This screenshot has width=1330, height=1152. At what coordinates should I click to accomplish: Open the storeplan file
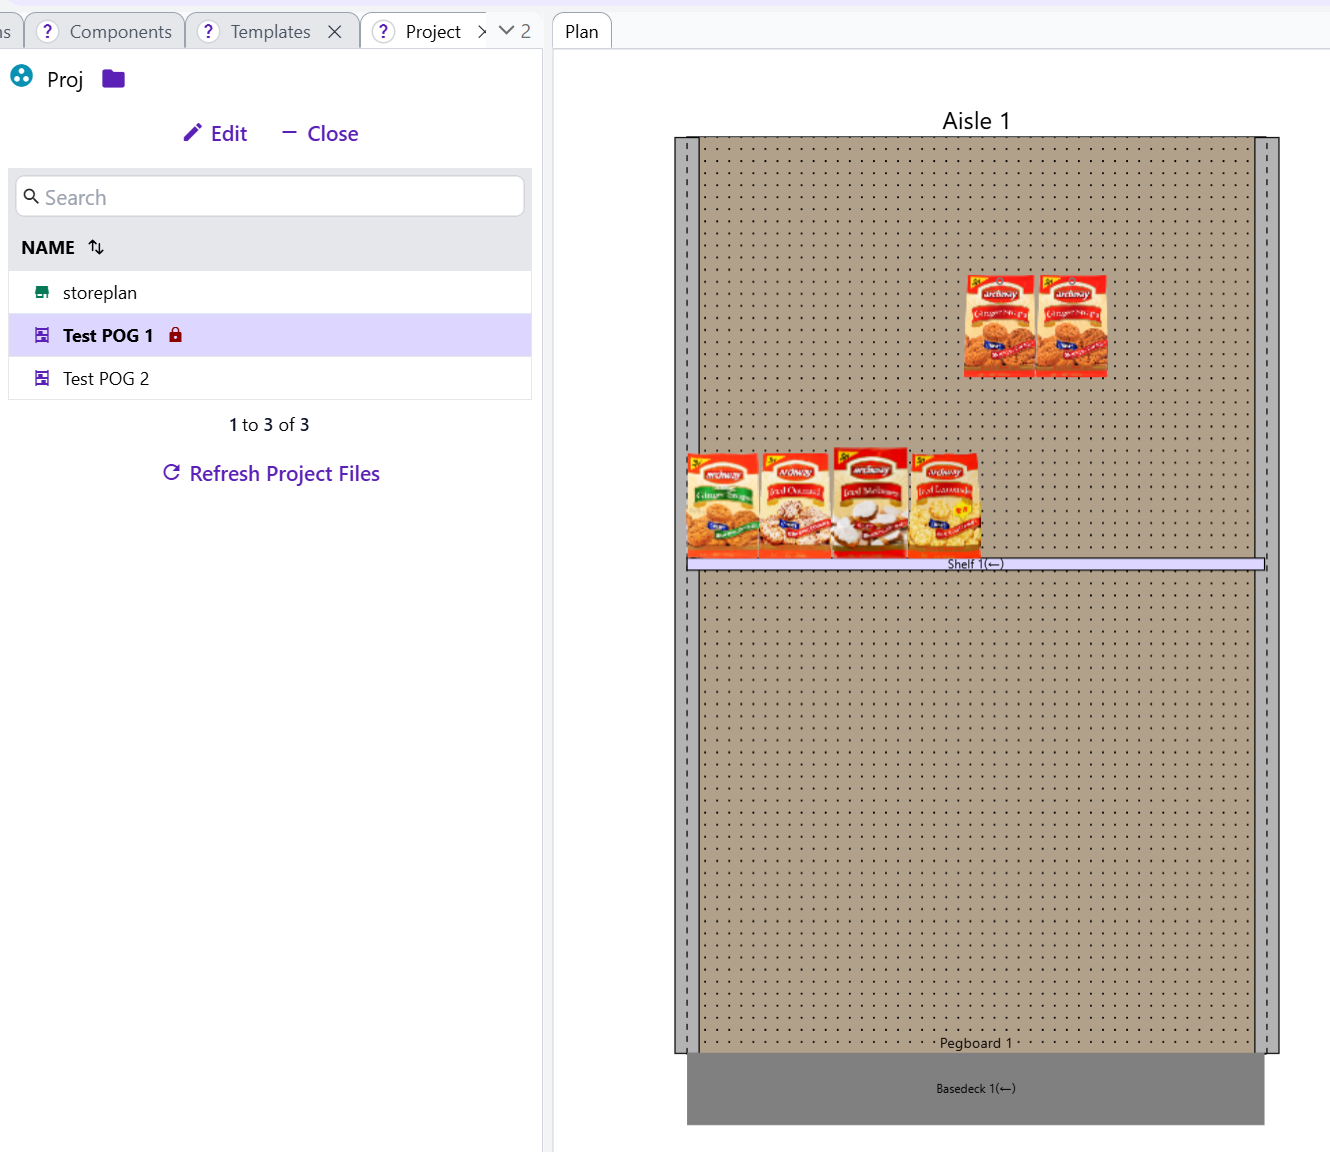point(100,293)
